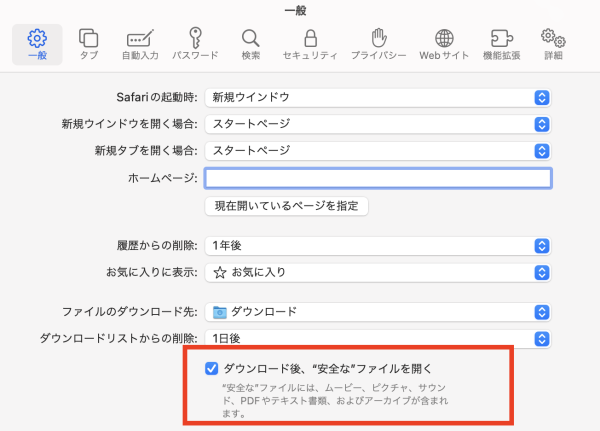600x431 pixels.
Task: Uncheck ダウンロード後、"安全な"ファイルを開く checkbox
Action: (x=211, y=368)
